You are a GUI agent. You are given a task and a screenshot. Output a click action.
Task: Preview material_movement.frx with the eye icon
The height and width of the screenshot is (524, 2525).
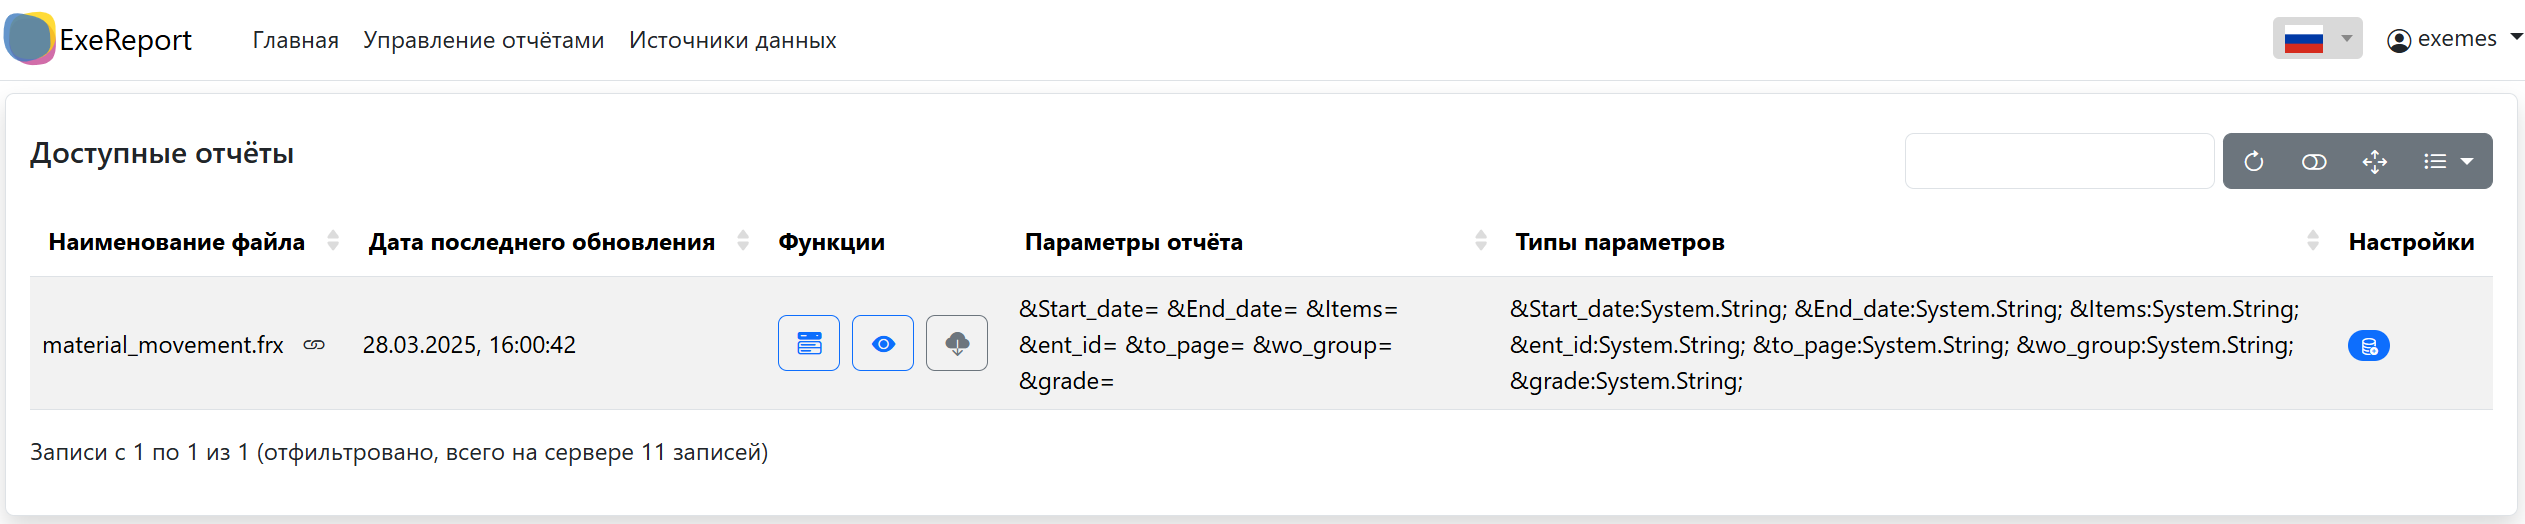coord(882,344)
